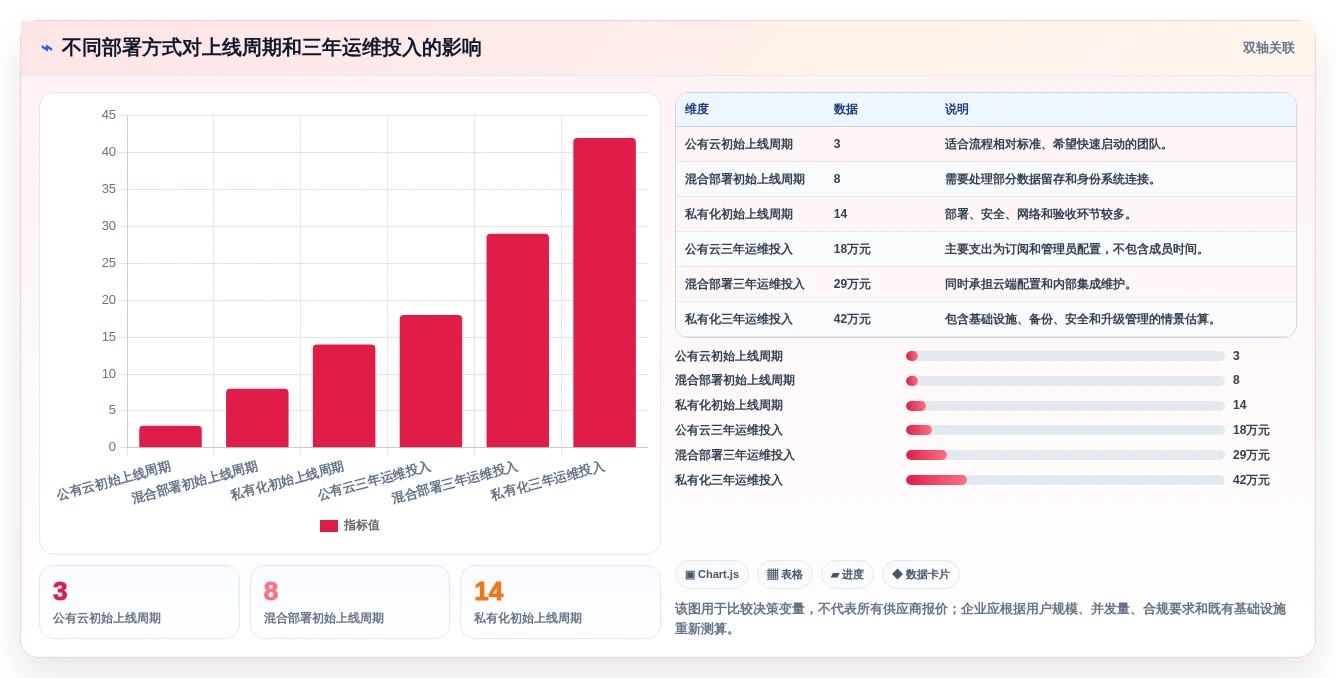Screen dimensions: 1336x678
Task: Click the chart title 不同部署方式对上线周期和三年运维投入的影响
Action: [x=271, y=48]
